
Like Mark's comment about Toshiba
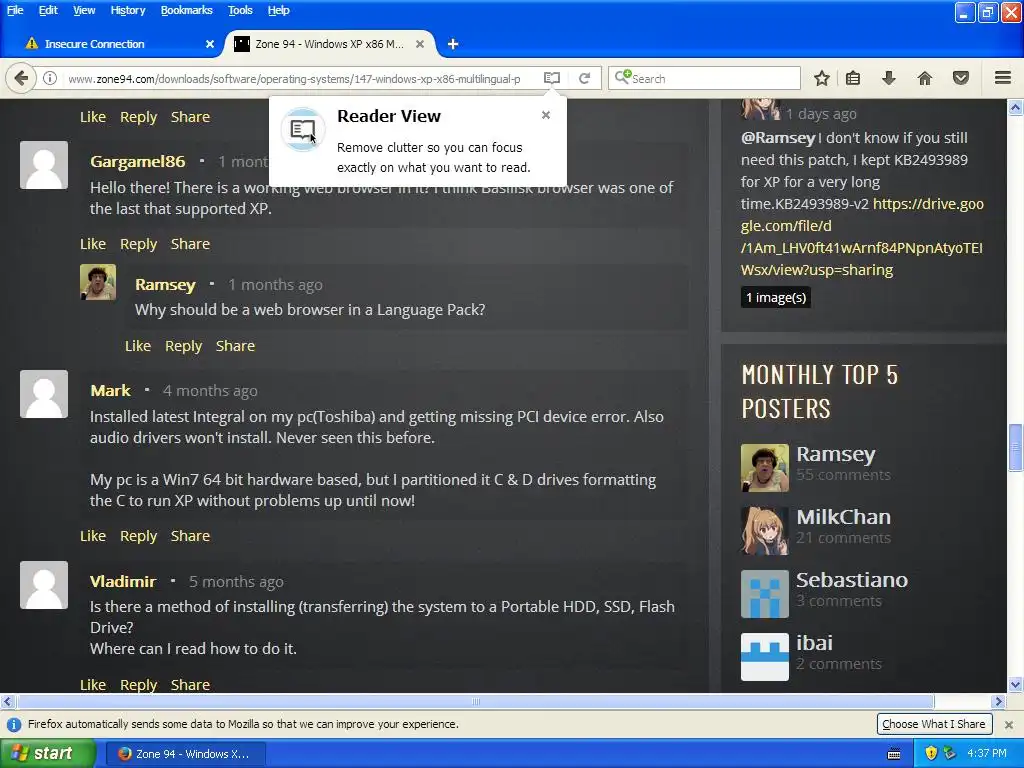tap(92, 536)
